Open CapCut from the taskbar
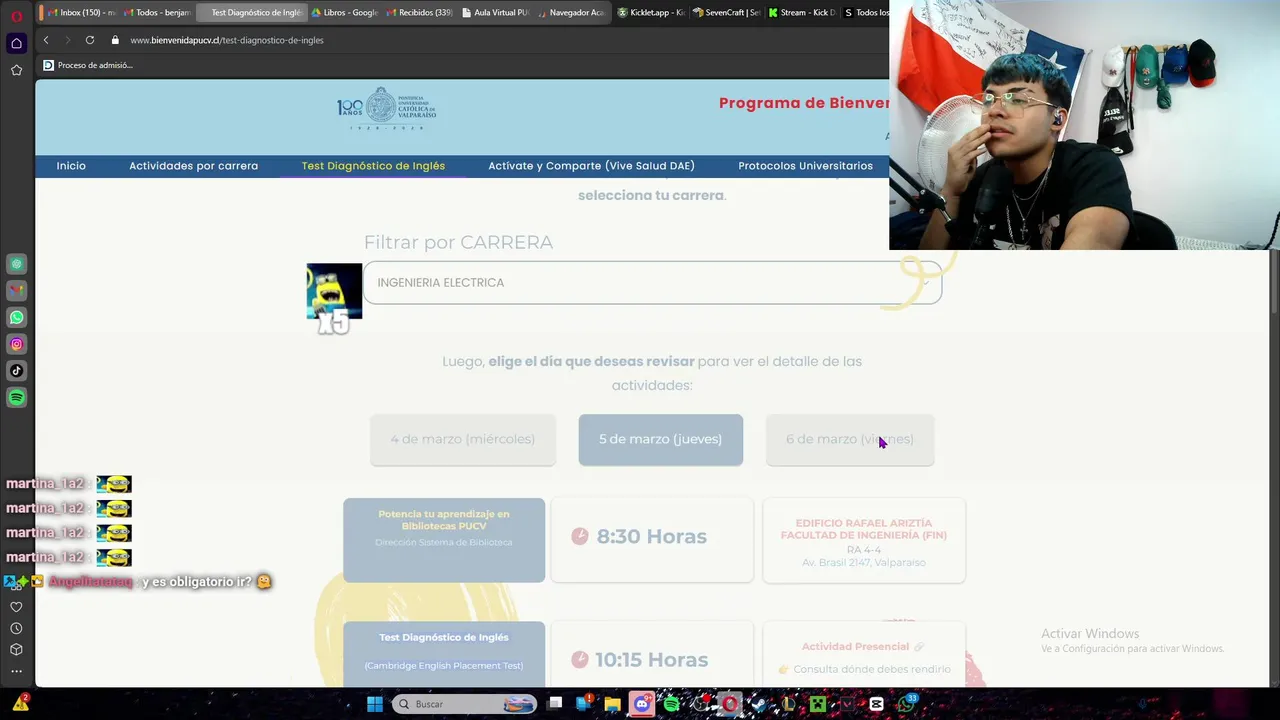 [877, 704]
